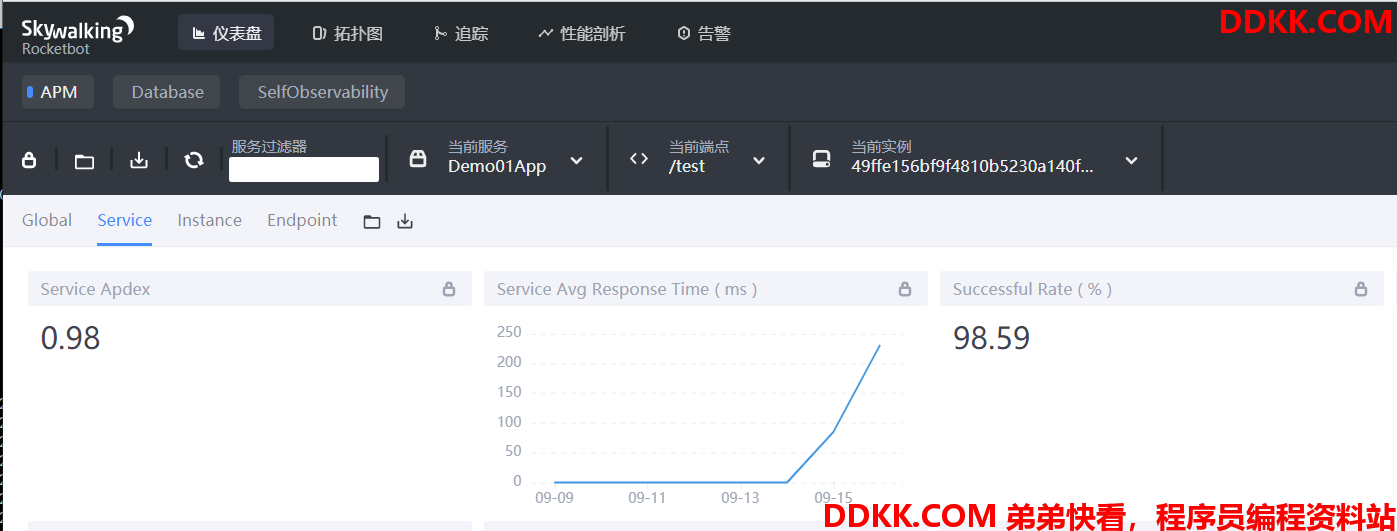Click the 当前服务 value Demo01App

tap(497, 167)
